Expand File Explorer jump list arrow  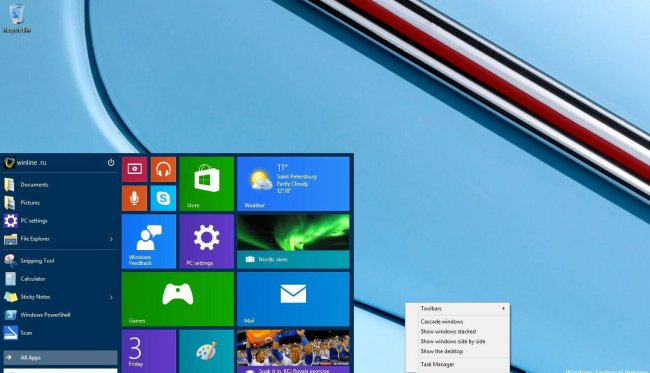point(111,239)
